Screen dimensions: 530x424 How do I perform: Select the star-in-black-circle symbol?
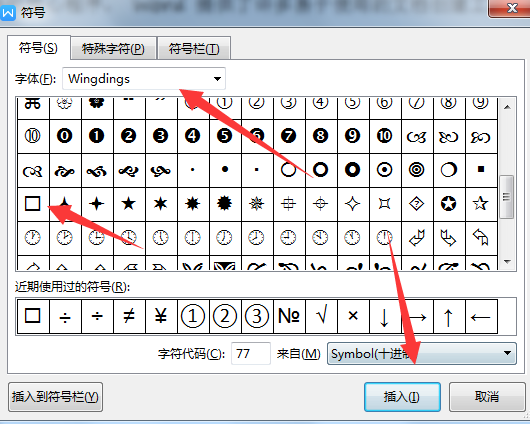point(448,204)
